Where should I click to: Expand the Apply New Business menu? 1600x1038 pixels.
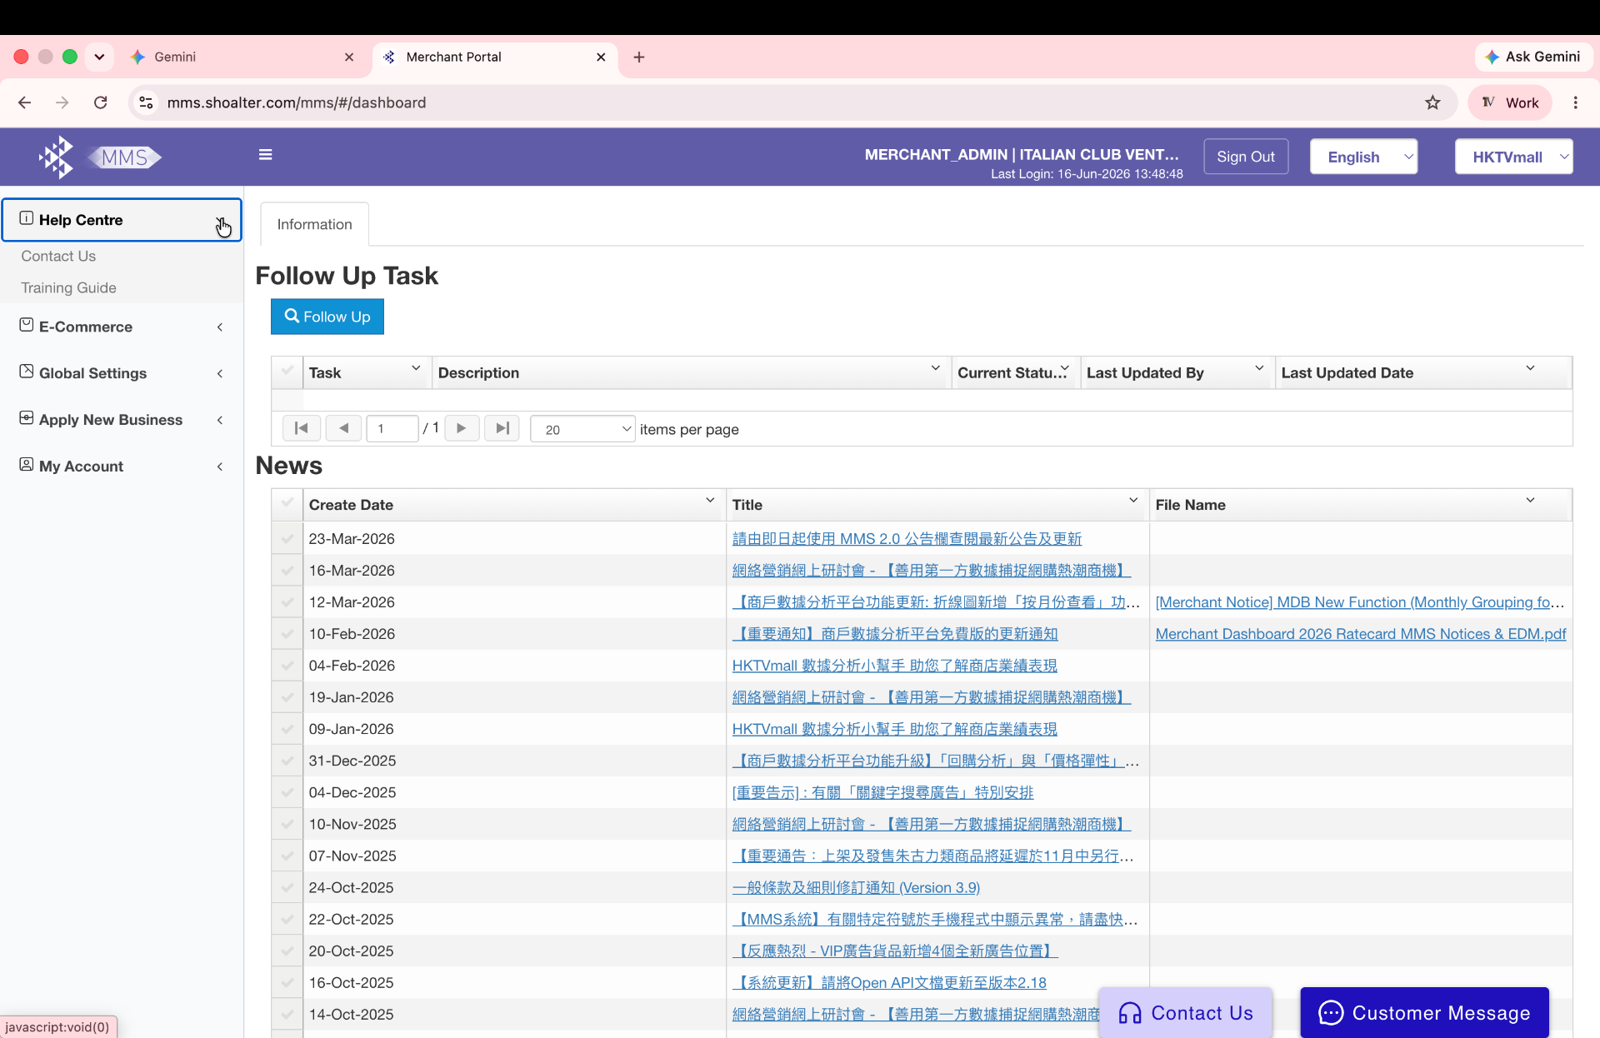[121, 420]
